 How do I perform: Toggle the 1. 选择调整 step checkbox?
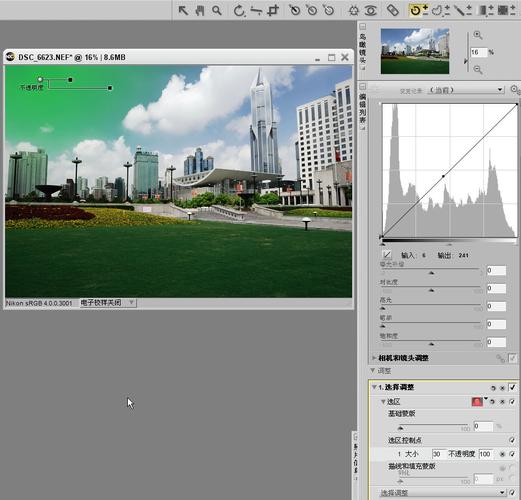tap(512, 387)
